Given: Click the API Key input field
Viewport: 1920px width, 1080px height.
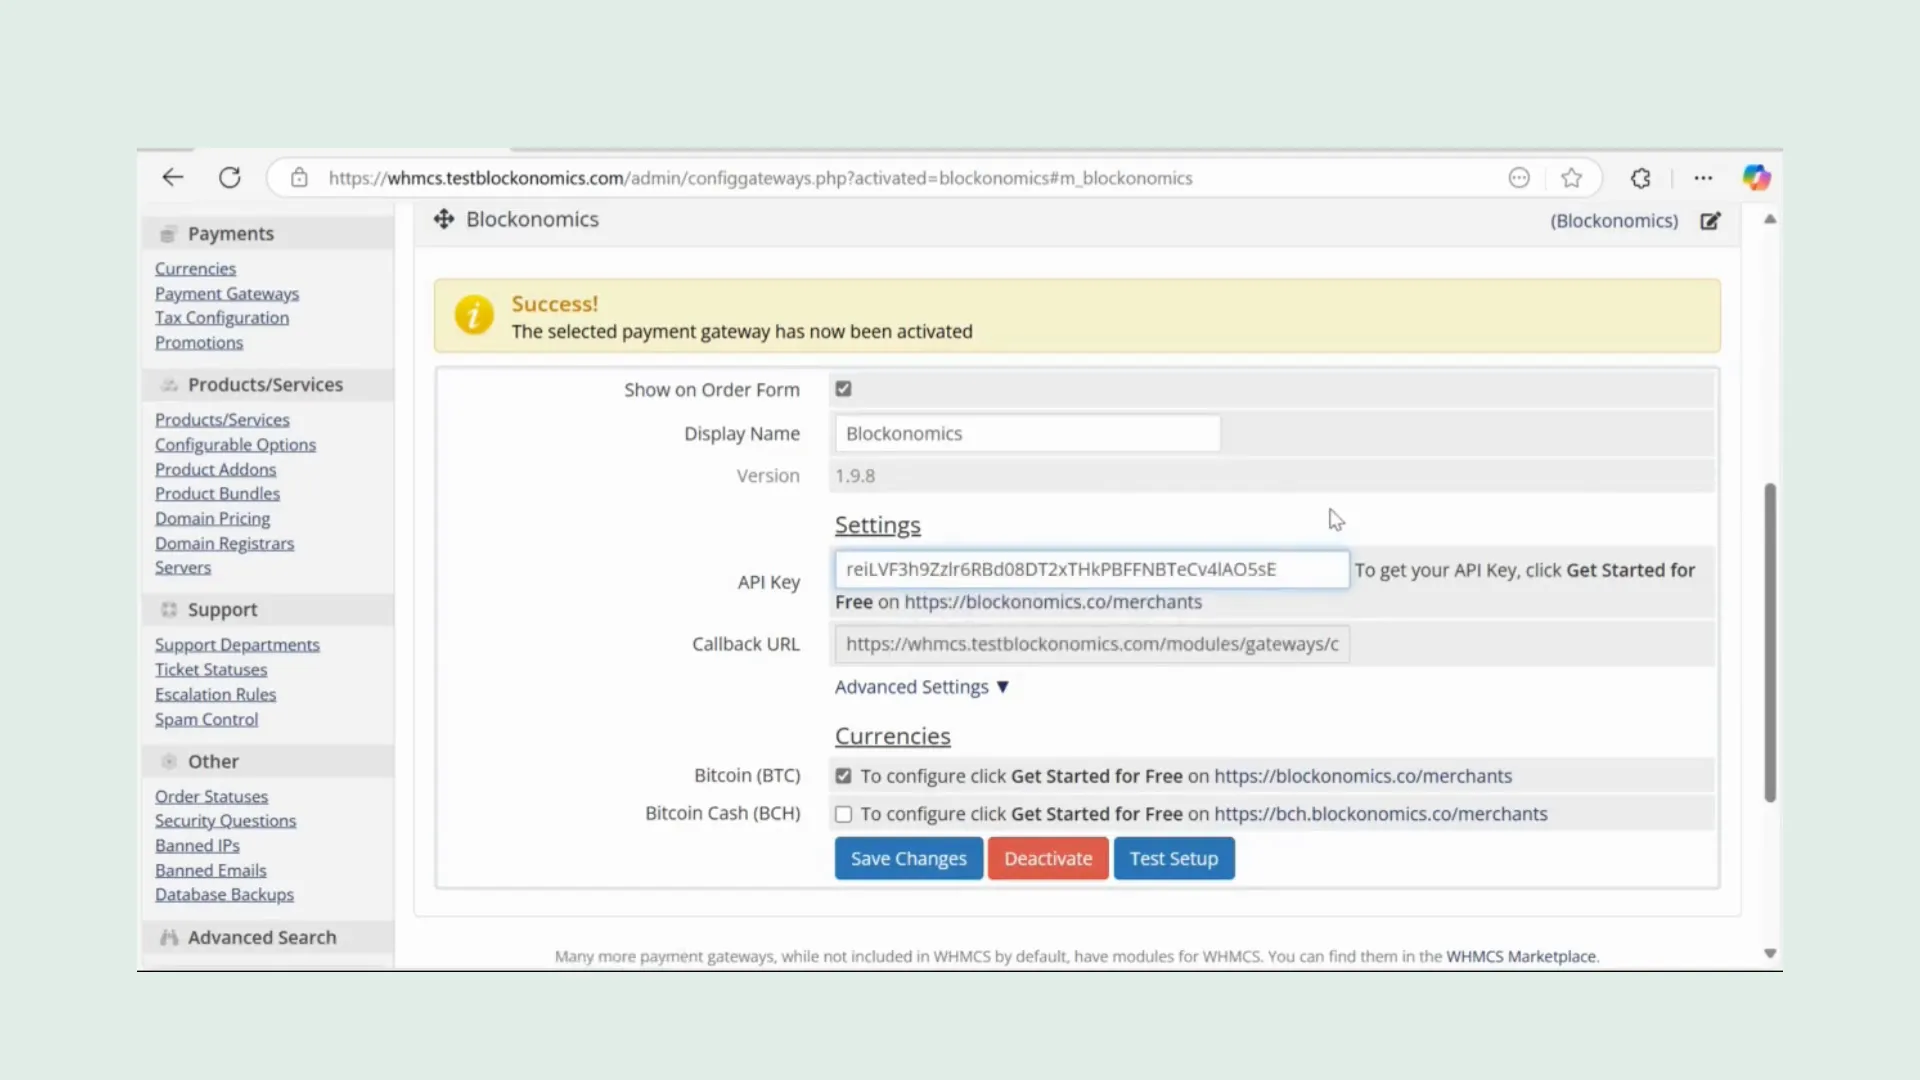Looking at the screenshot, I should coord(1089,568).
